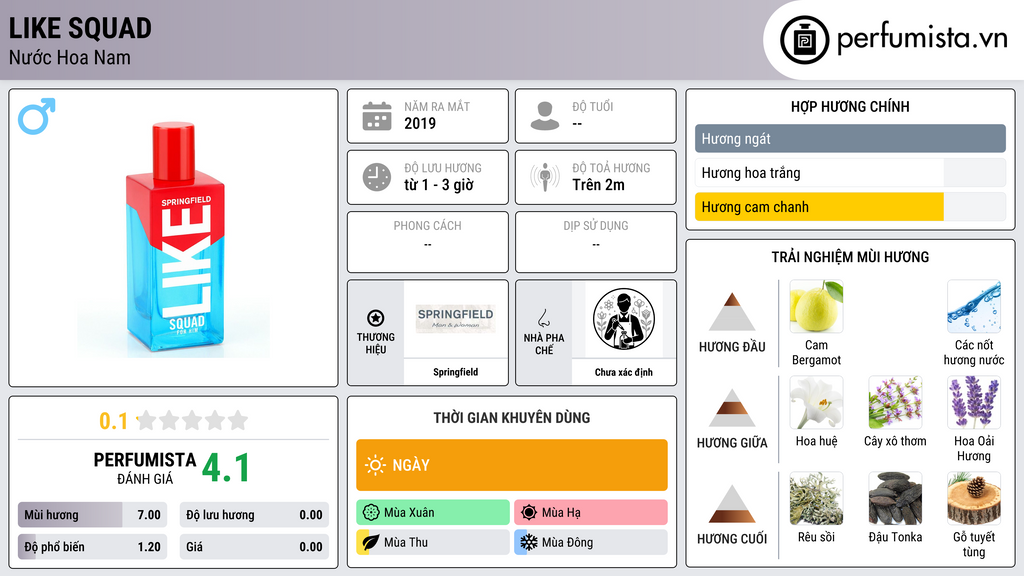Image resolution: width=1024 pixels, height=576 pixels.
Task: Click the snowflake icon beside Mùa Đông
Action: tap(529, 542)
